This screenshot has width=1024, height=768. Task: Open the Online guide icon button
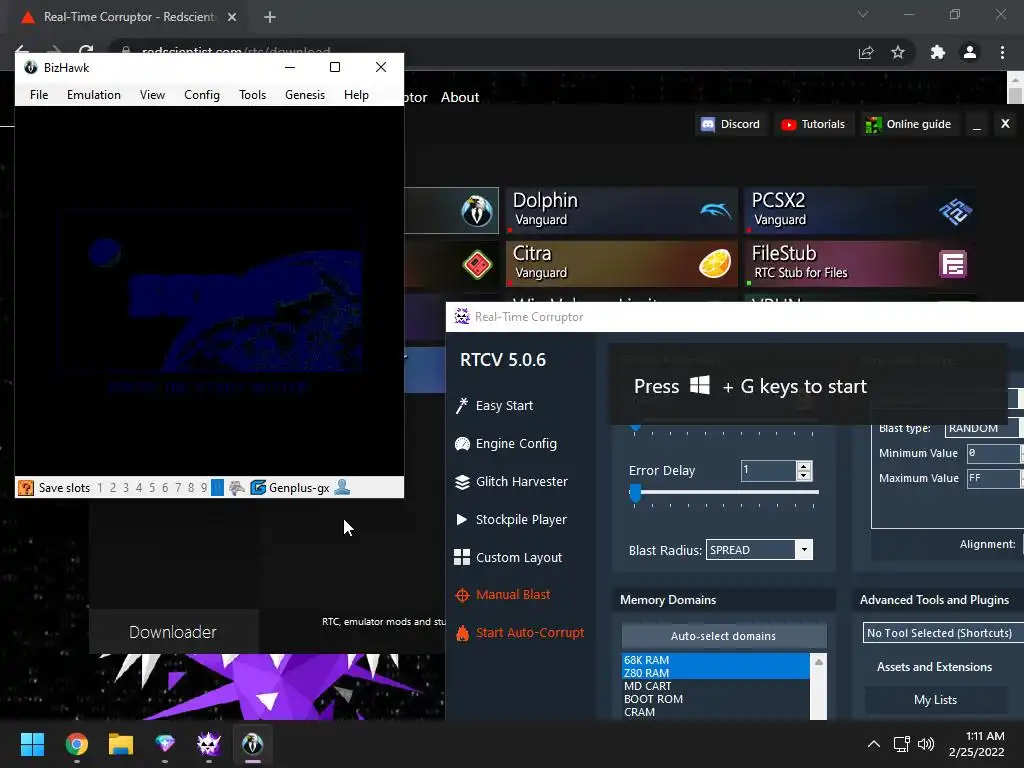click(873, 124)
